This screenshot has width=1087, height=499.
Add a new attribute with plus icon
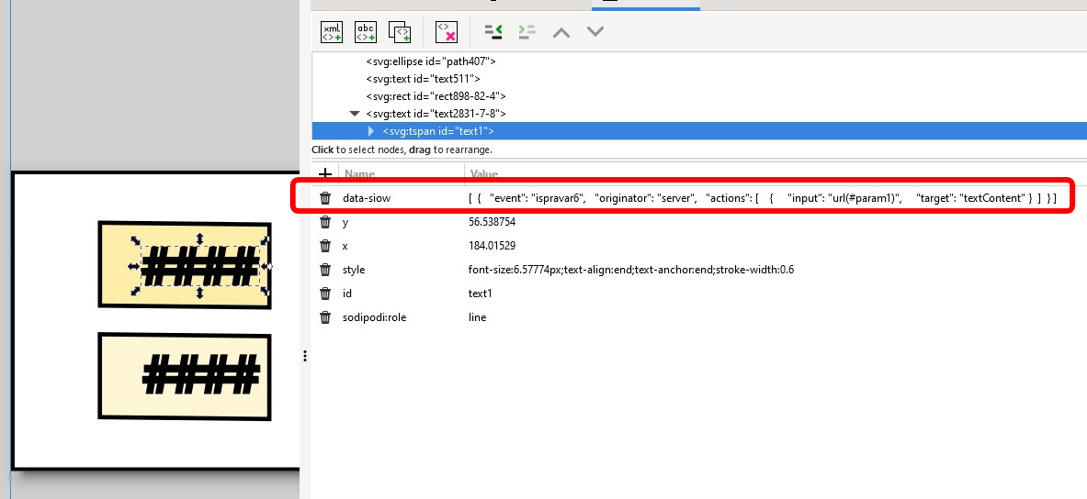coord(325,174)
